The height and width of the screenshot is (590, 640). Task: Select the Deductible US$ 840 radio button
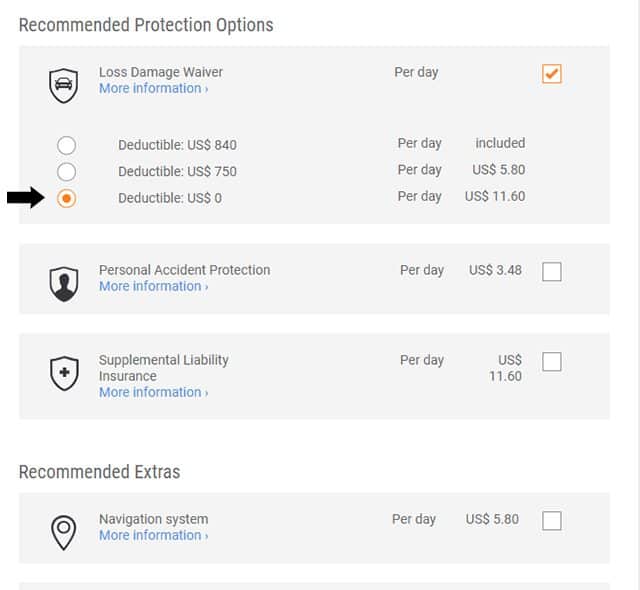pyautogui.click(x=67, y=145)
